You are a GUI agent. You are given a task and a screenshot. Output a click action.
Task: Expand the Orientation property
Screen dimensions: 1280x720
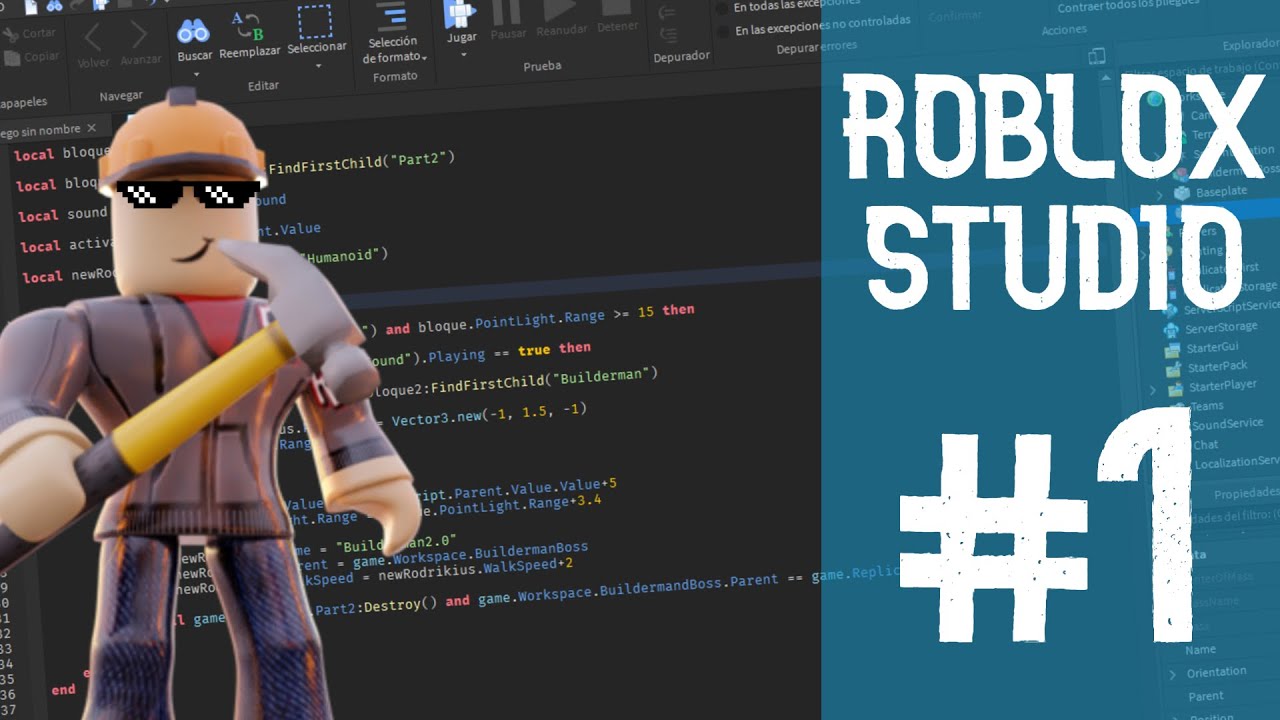(x=1173, y=675)
